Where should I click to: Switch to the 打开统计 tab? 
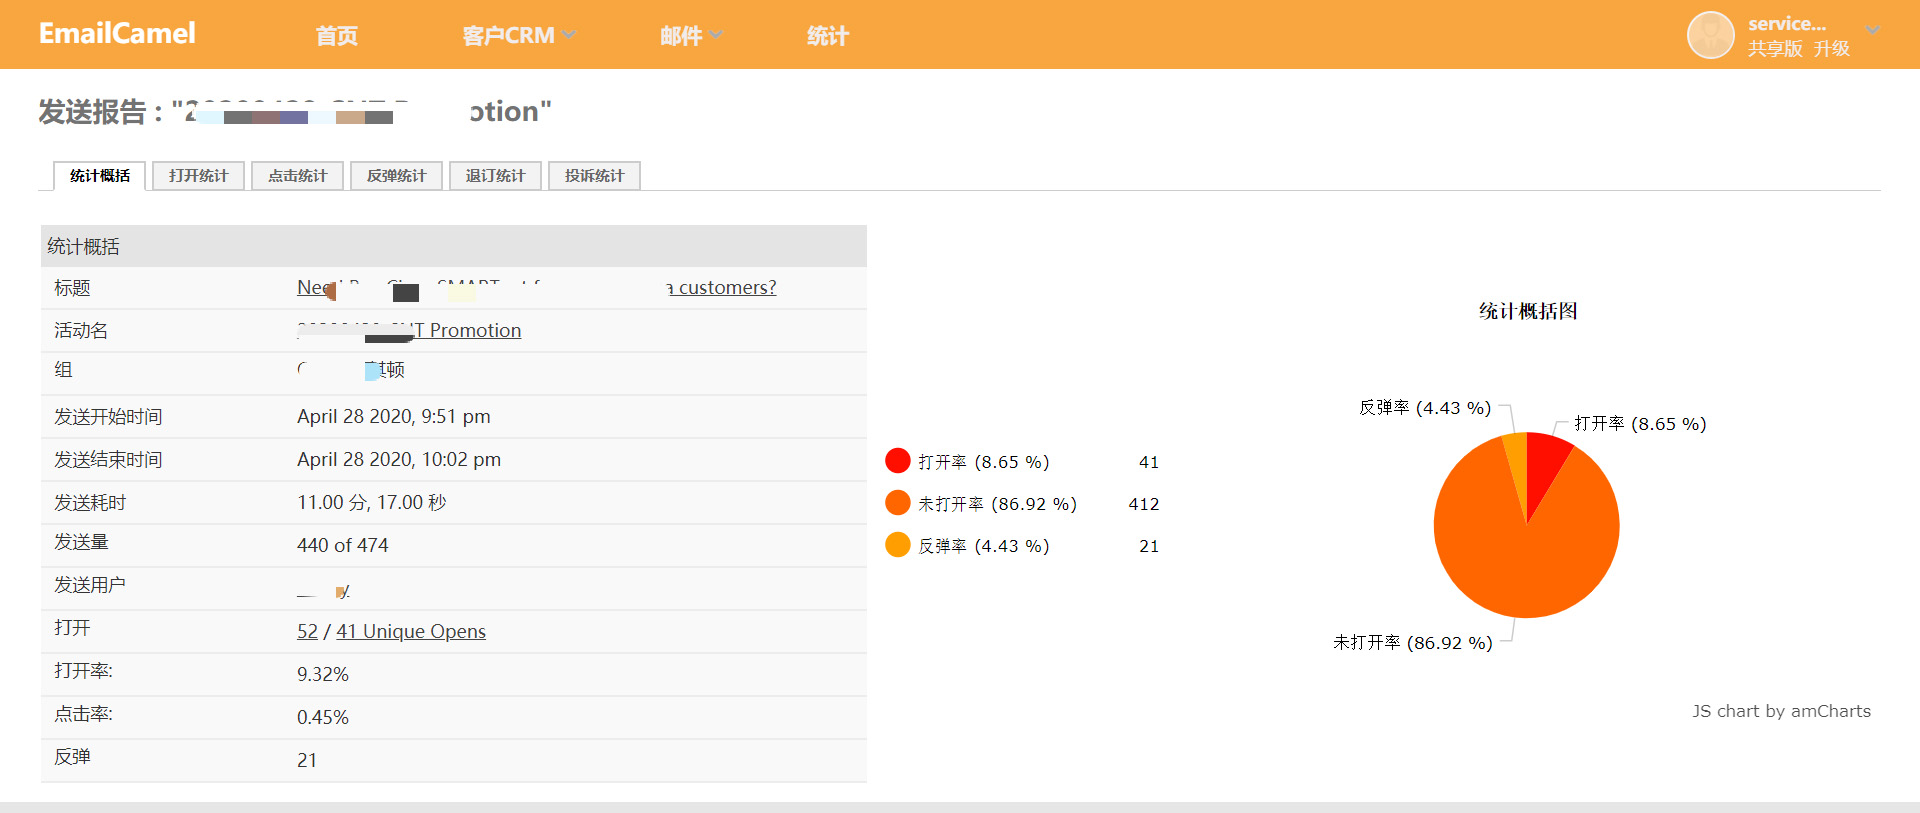pos(198,176)
